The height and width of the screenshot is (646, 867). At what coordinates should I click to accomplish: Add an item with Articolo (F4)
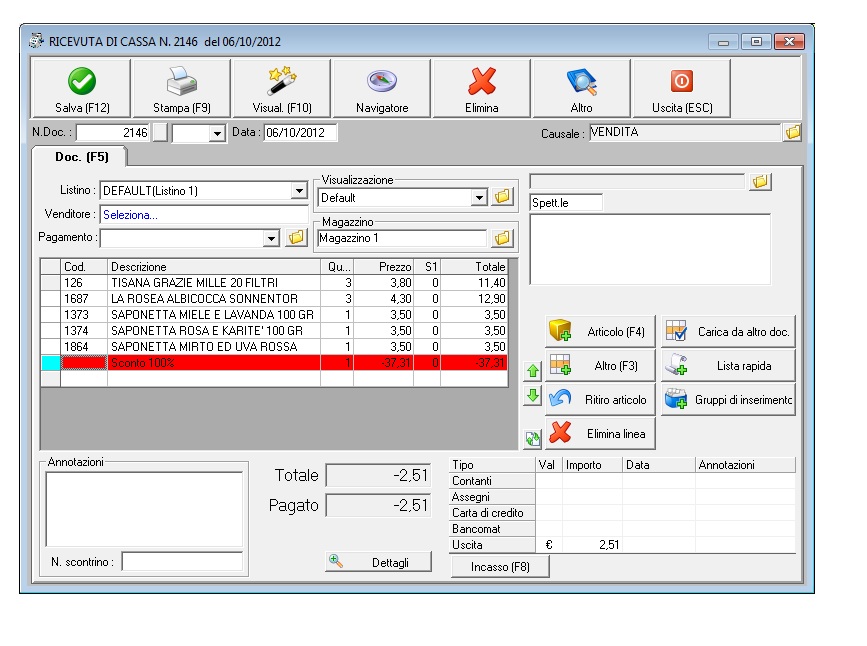[x=600, y=332]
